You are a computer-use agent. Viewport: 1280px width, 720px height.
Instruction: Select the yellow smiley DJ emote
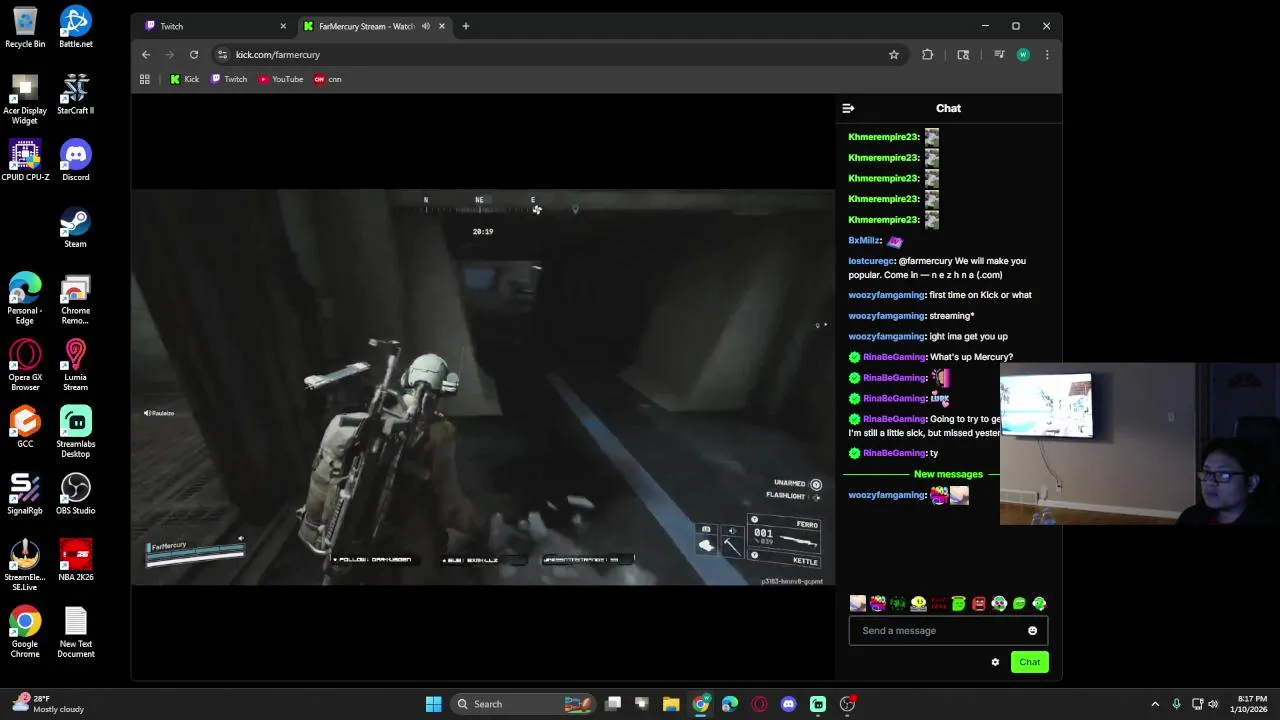(918, 603)
